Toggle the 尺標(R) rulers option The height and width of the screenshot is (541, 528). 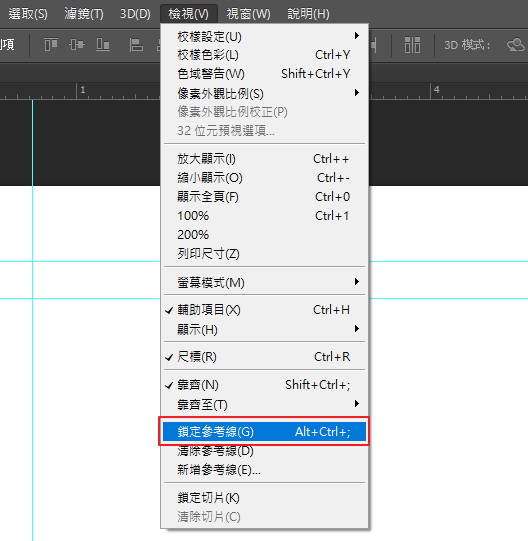[264, 357]
